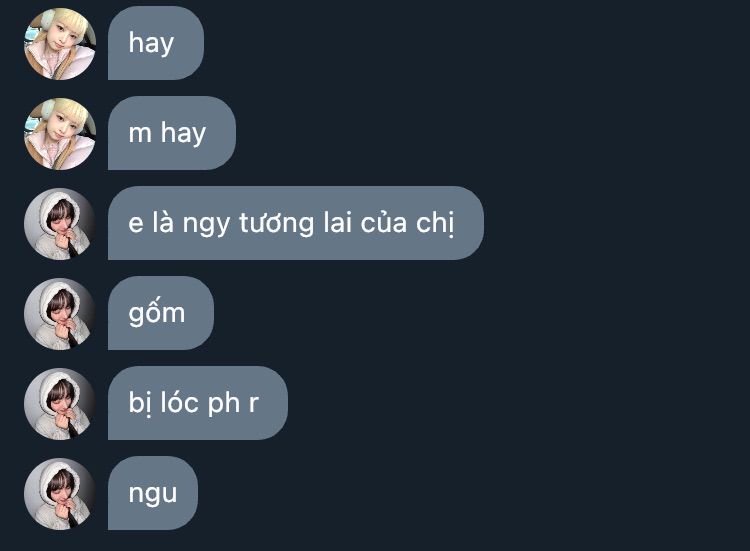This screenshot has height=551, width=750.
Task: Click the word "lóc" in fifth message
Action: pos(179,402)
